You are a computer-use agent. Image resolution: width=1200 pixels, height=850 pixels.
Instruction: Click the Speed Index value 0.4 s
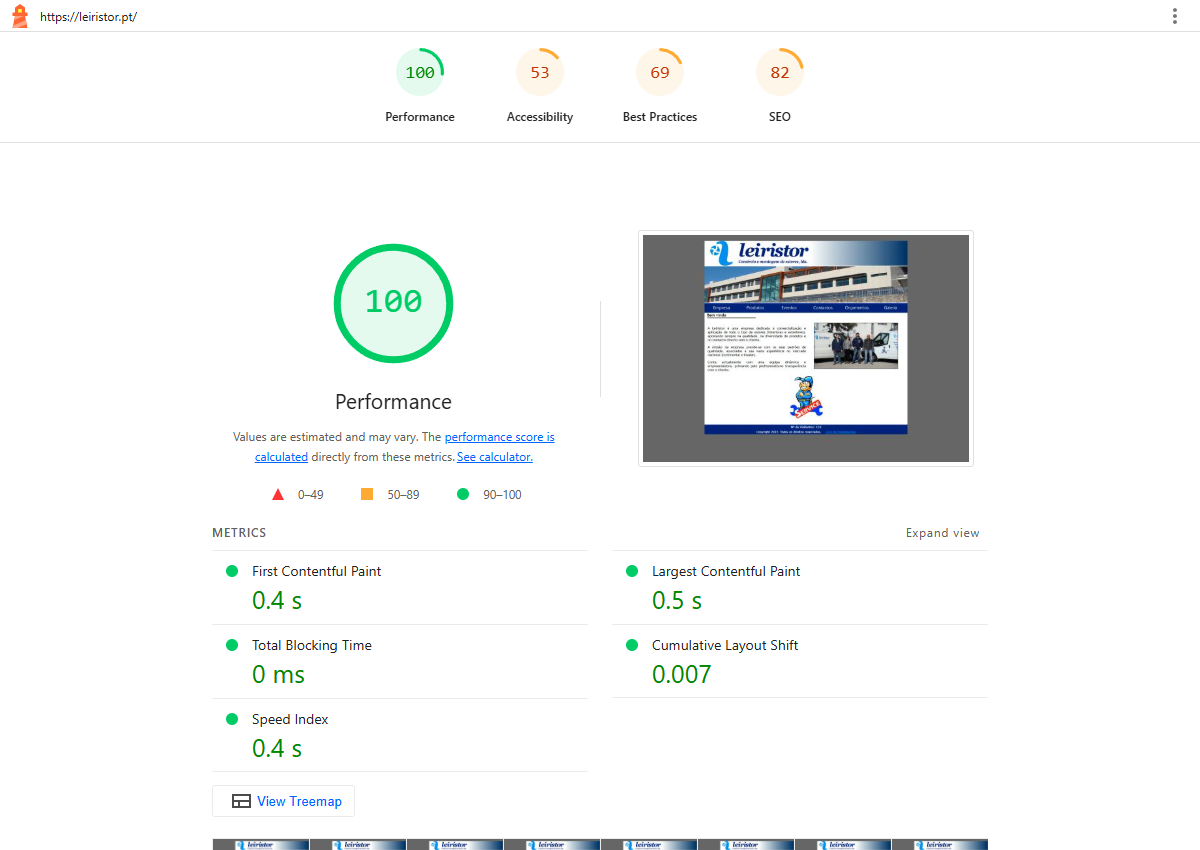tap(277, 748)
